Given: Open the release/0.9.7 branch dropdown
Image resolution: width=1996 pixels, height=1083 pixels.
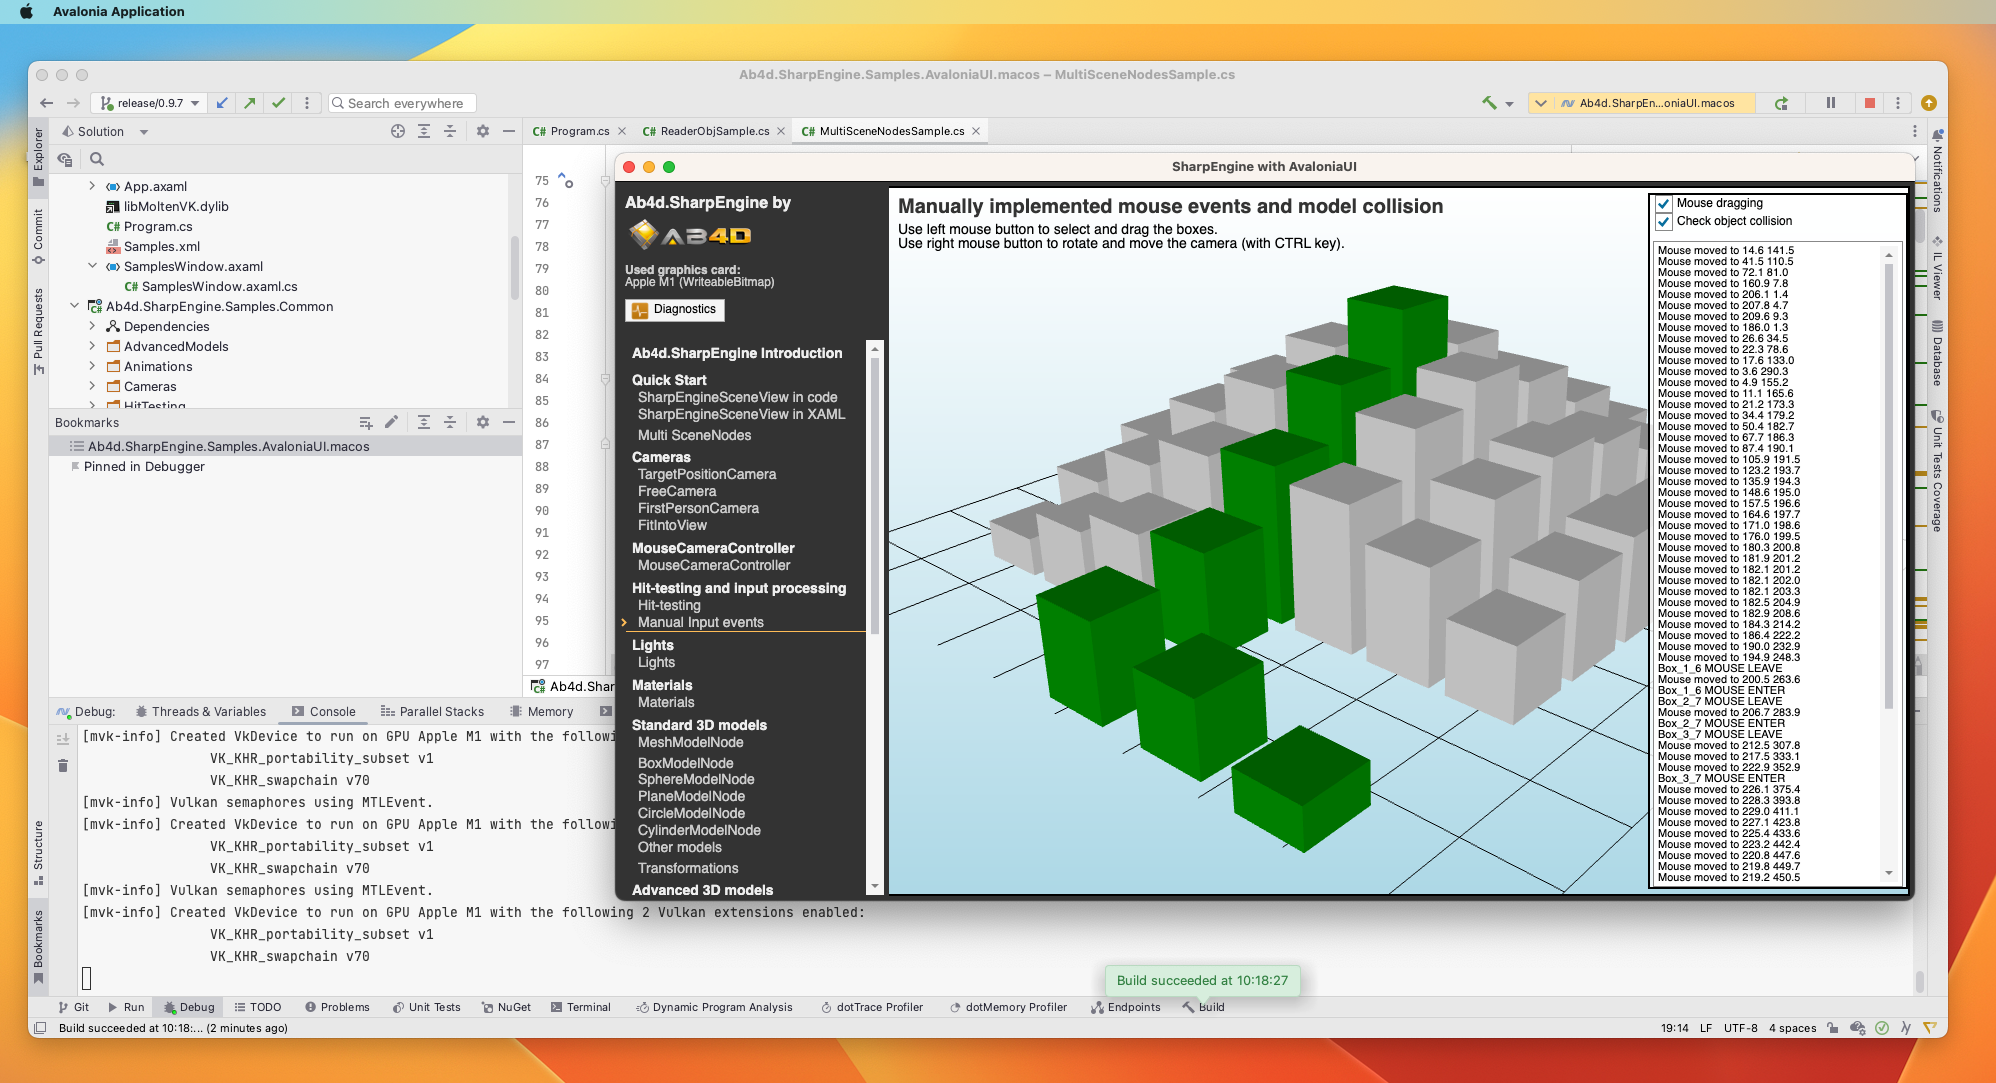Looking at the screenshot, I should click(x=151, y=103).
